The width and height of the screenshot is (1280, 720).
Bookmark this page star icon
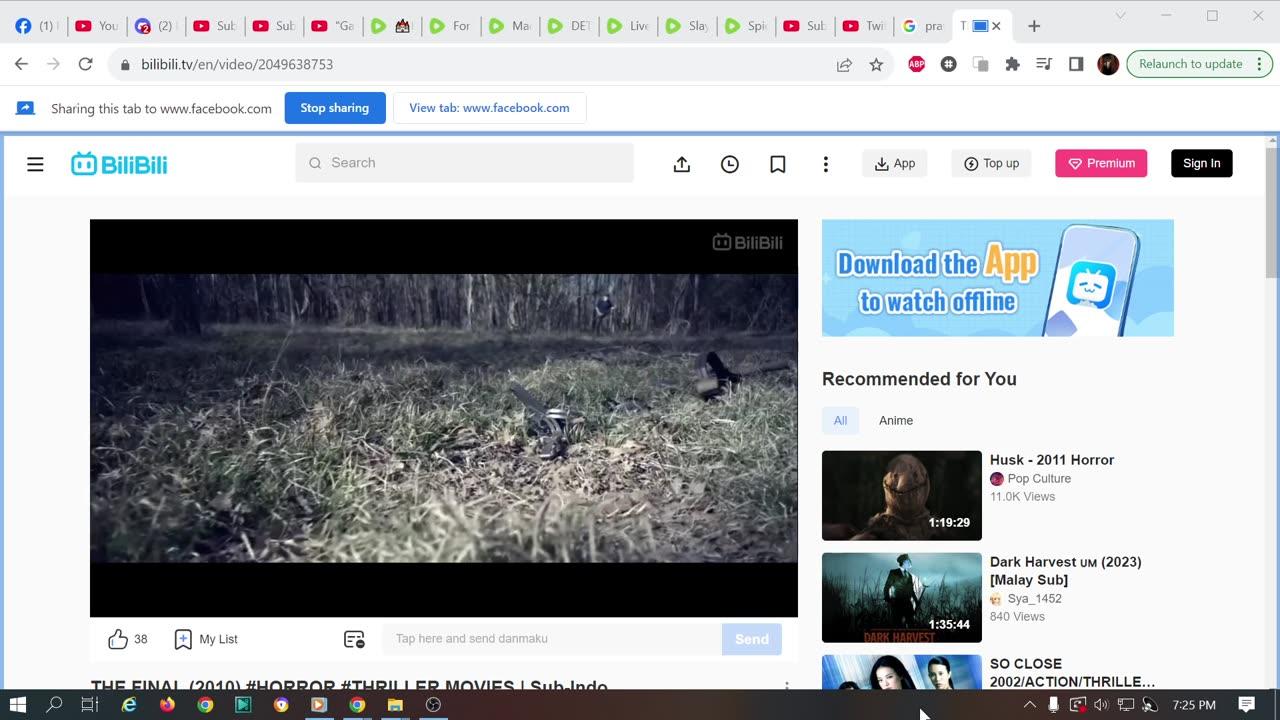tap(877, 64)
